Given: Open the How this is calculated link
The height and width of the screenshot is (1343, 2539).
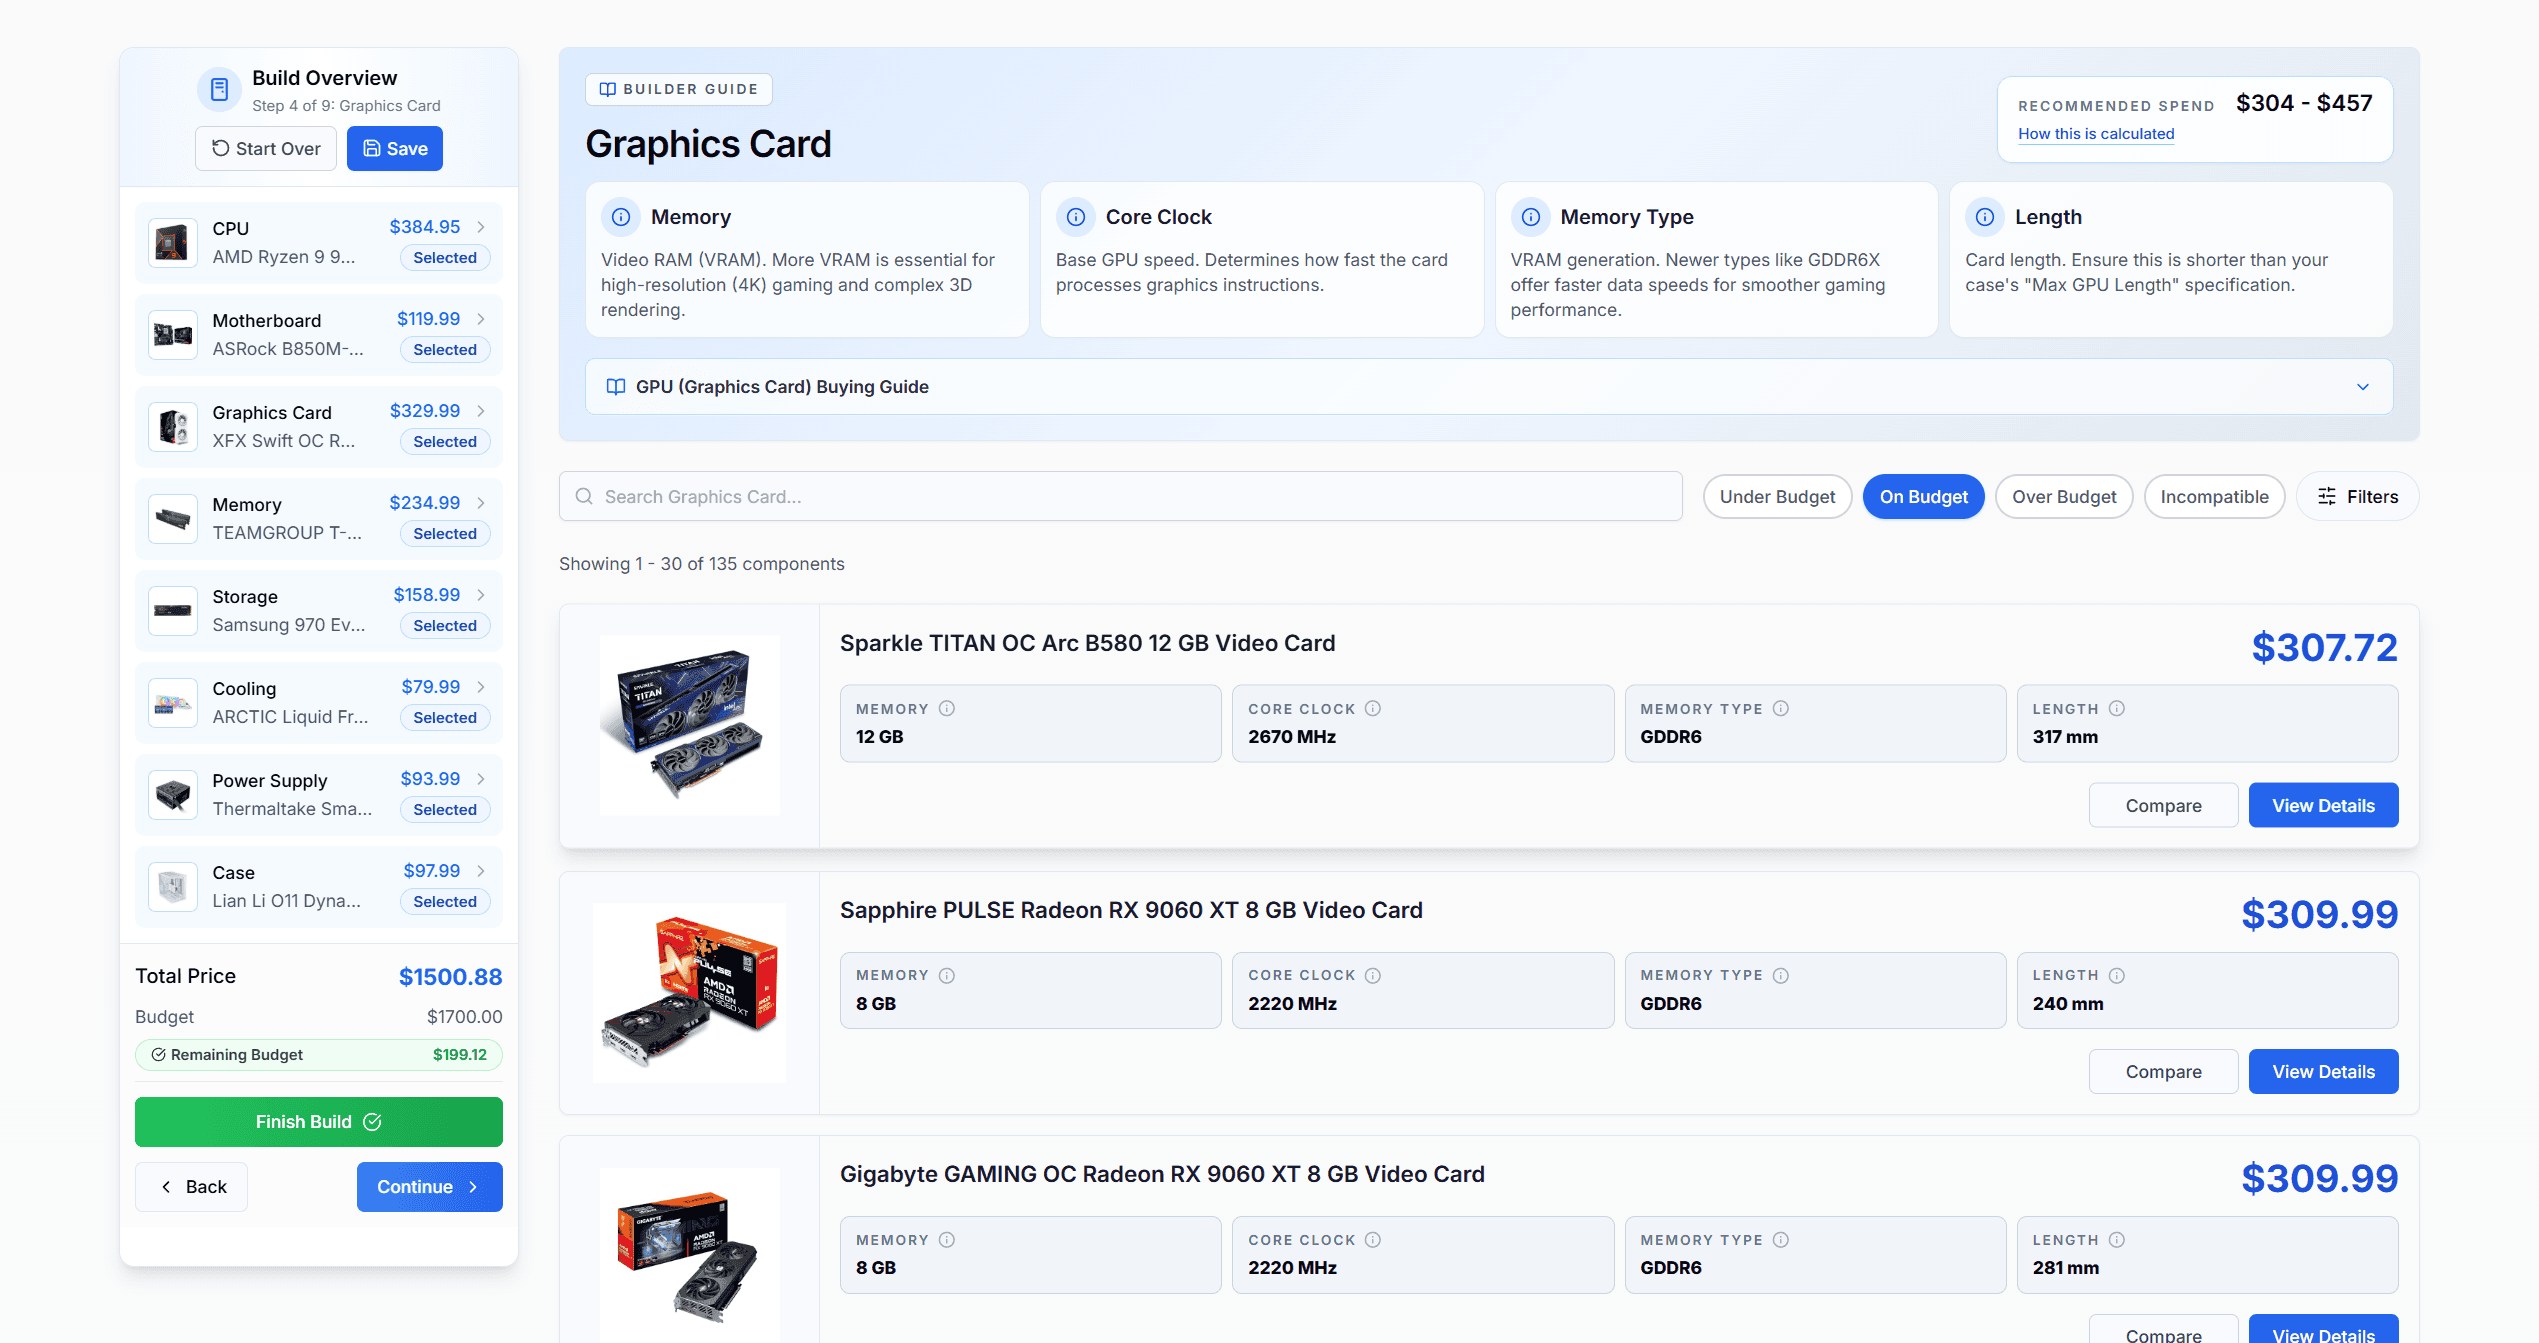Looking at the screenshot, I should [2096, 133].
